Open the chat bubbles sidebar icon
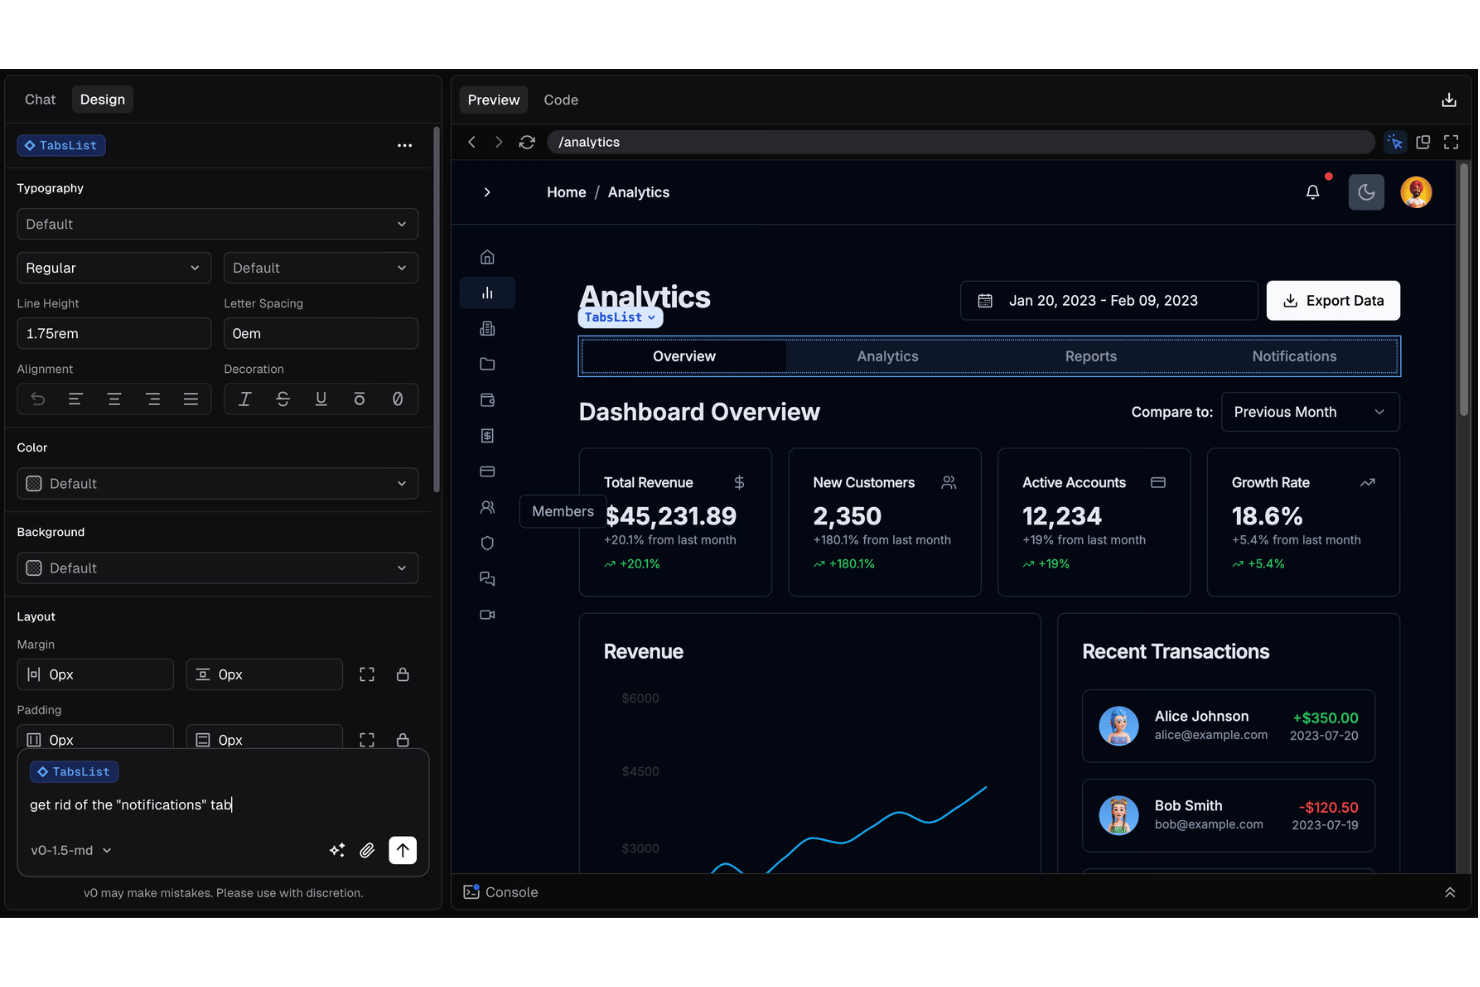 click(x=487, y=579)
